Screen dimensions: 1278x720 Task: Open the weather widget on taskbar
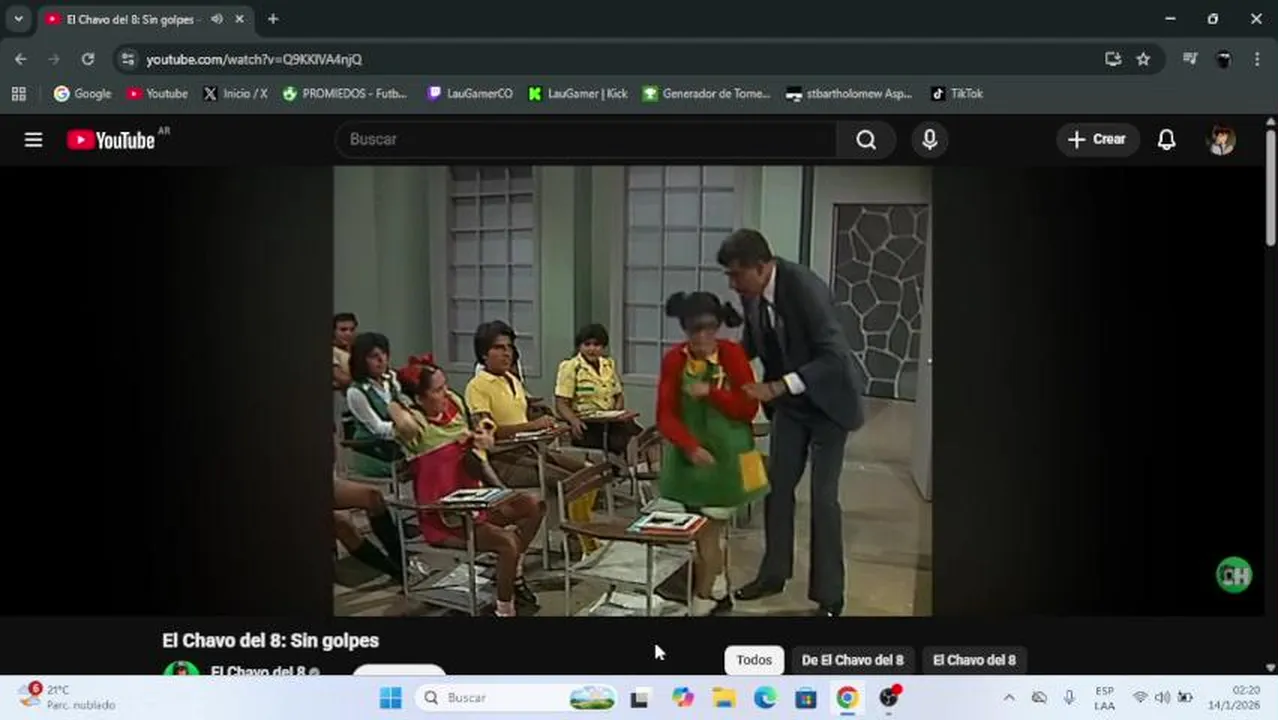[x=66, y=697]
